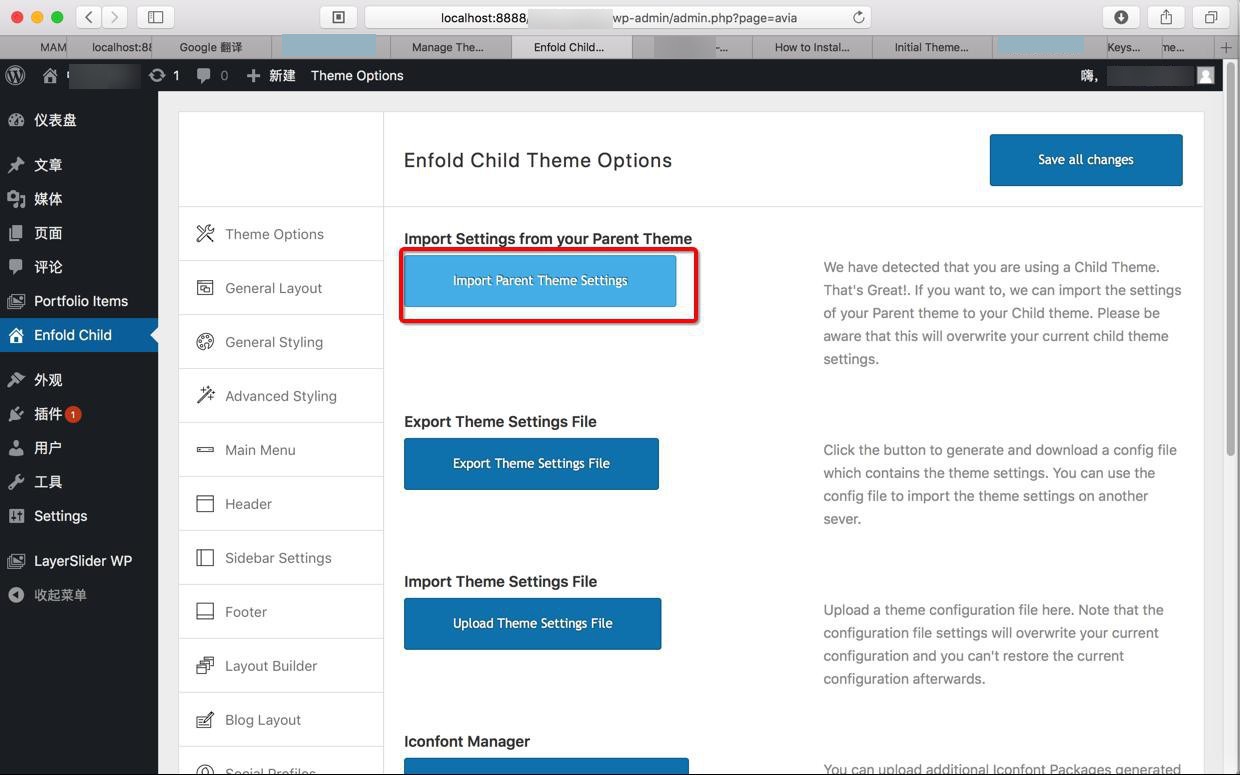
Task: Open 插件 plugins menu
Action: click(79, 414)
